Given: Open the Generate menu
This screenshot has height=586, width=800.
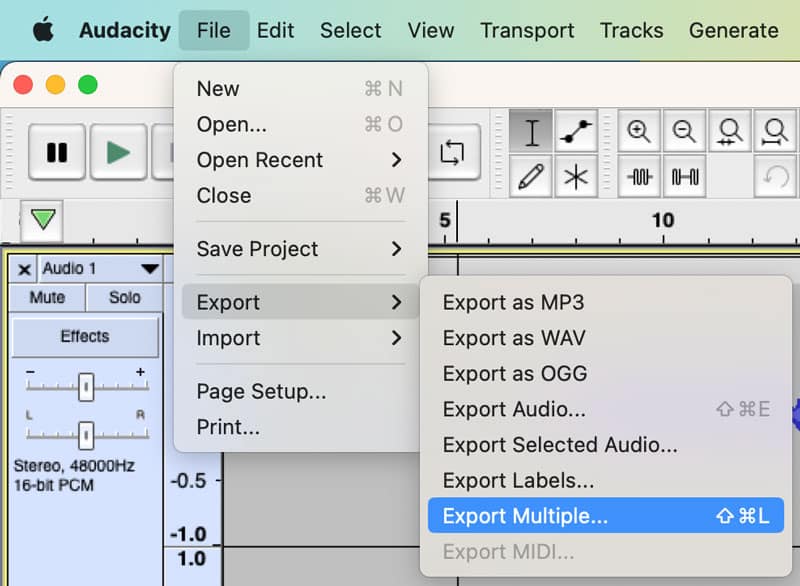Looking at the screenshot, I should click(734, 30).
